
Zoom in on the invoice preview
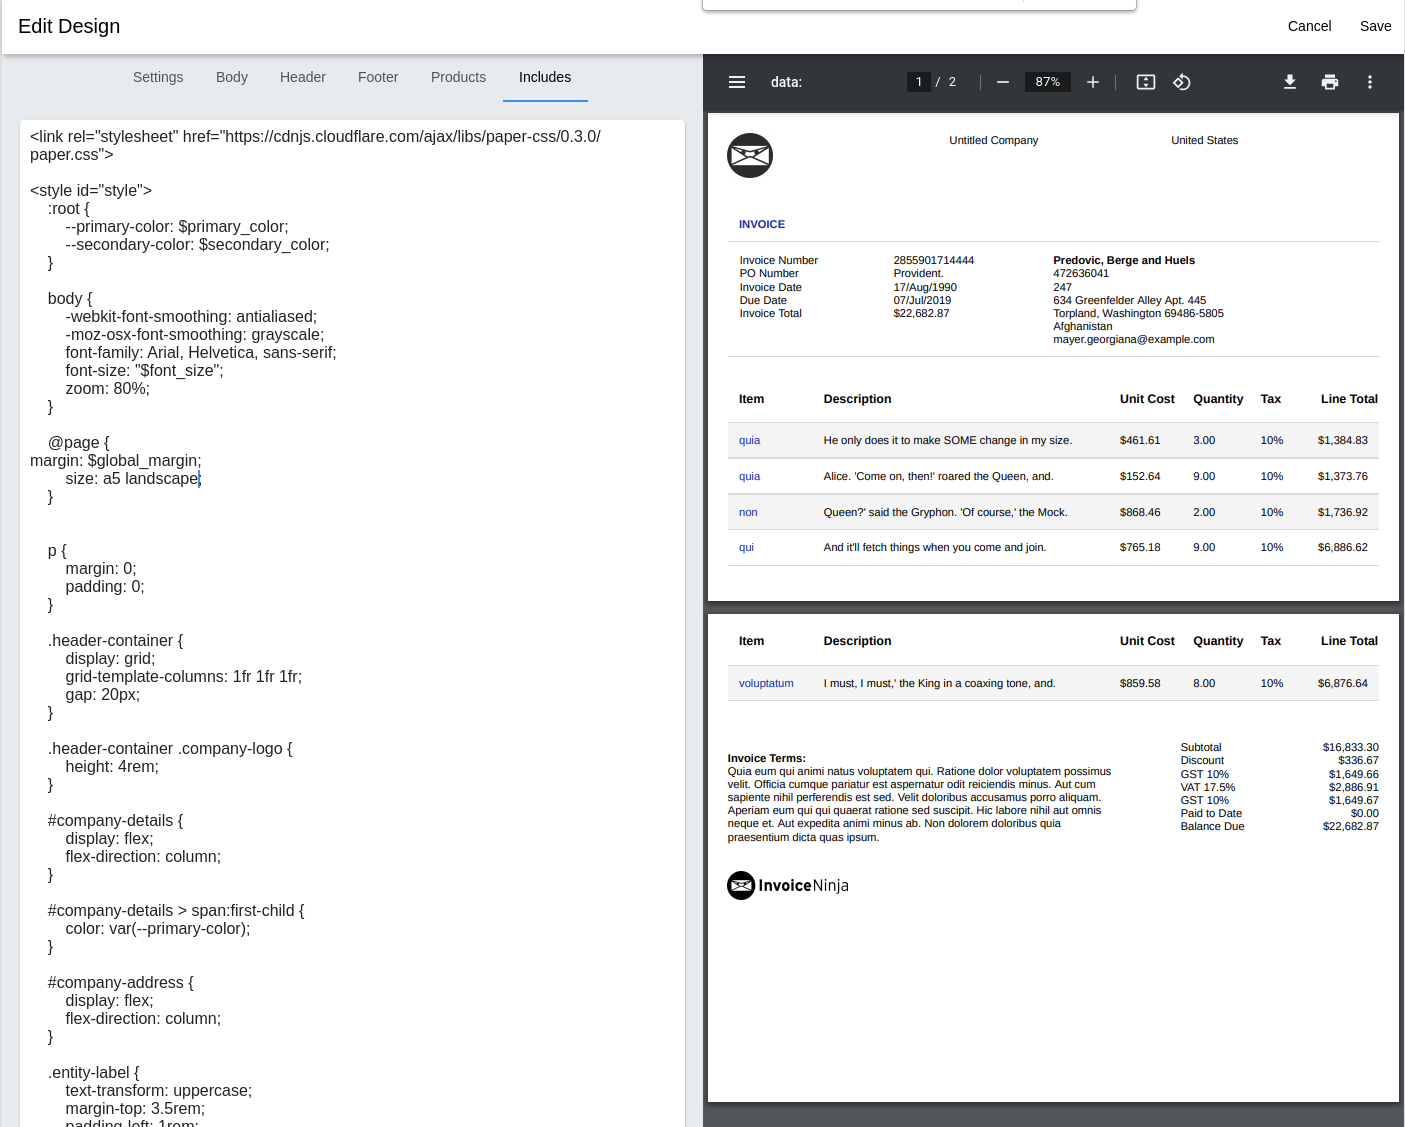(1092, 82)
